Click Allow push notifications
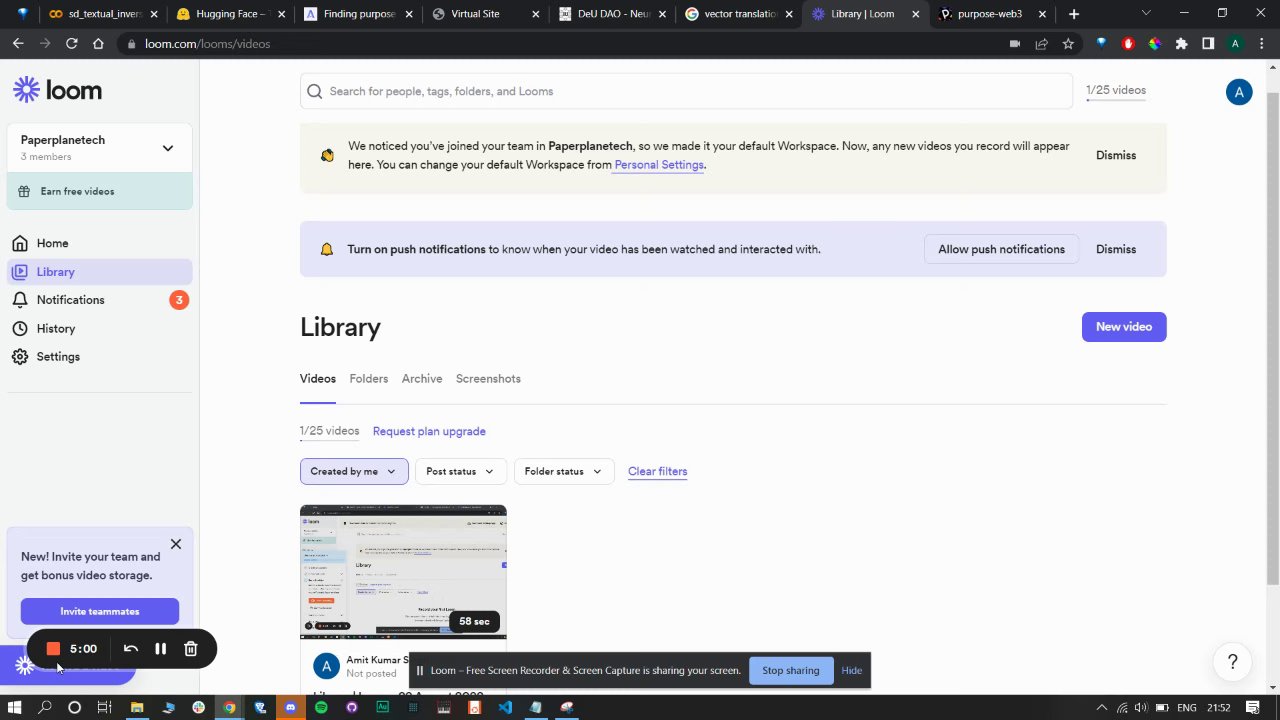This screenshot has height=720, width=1280. (1001, 249)
